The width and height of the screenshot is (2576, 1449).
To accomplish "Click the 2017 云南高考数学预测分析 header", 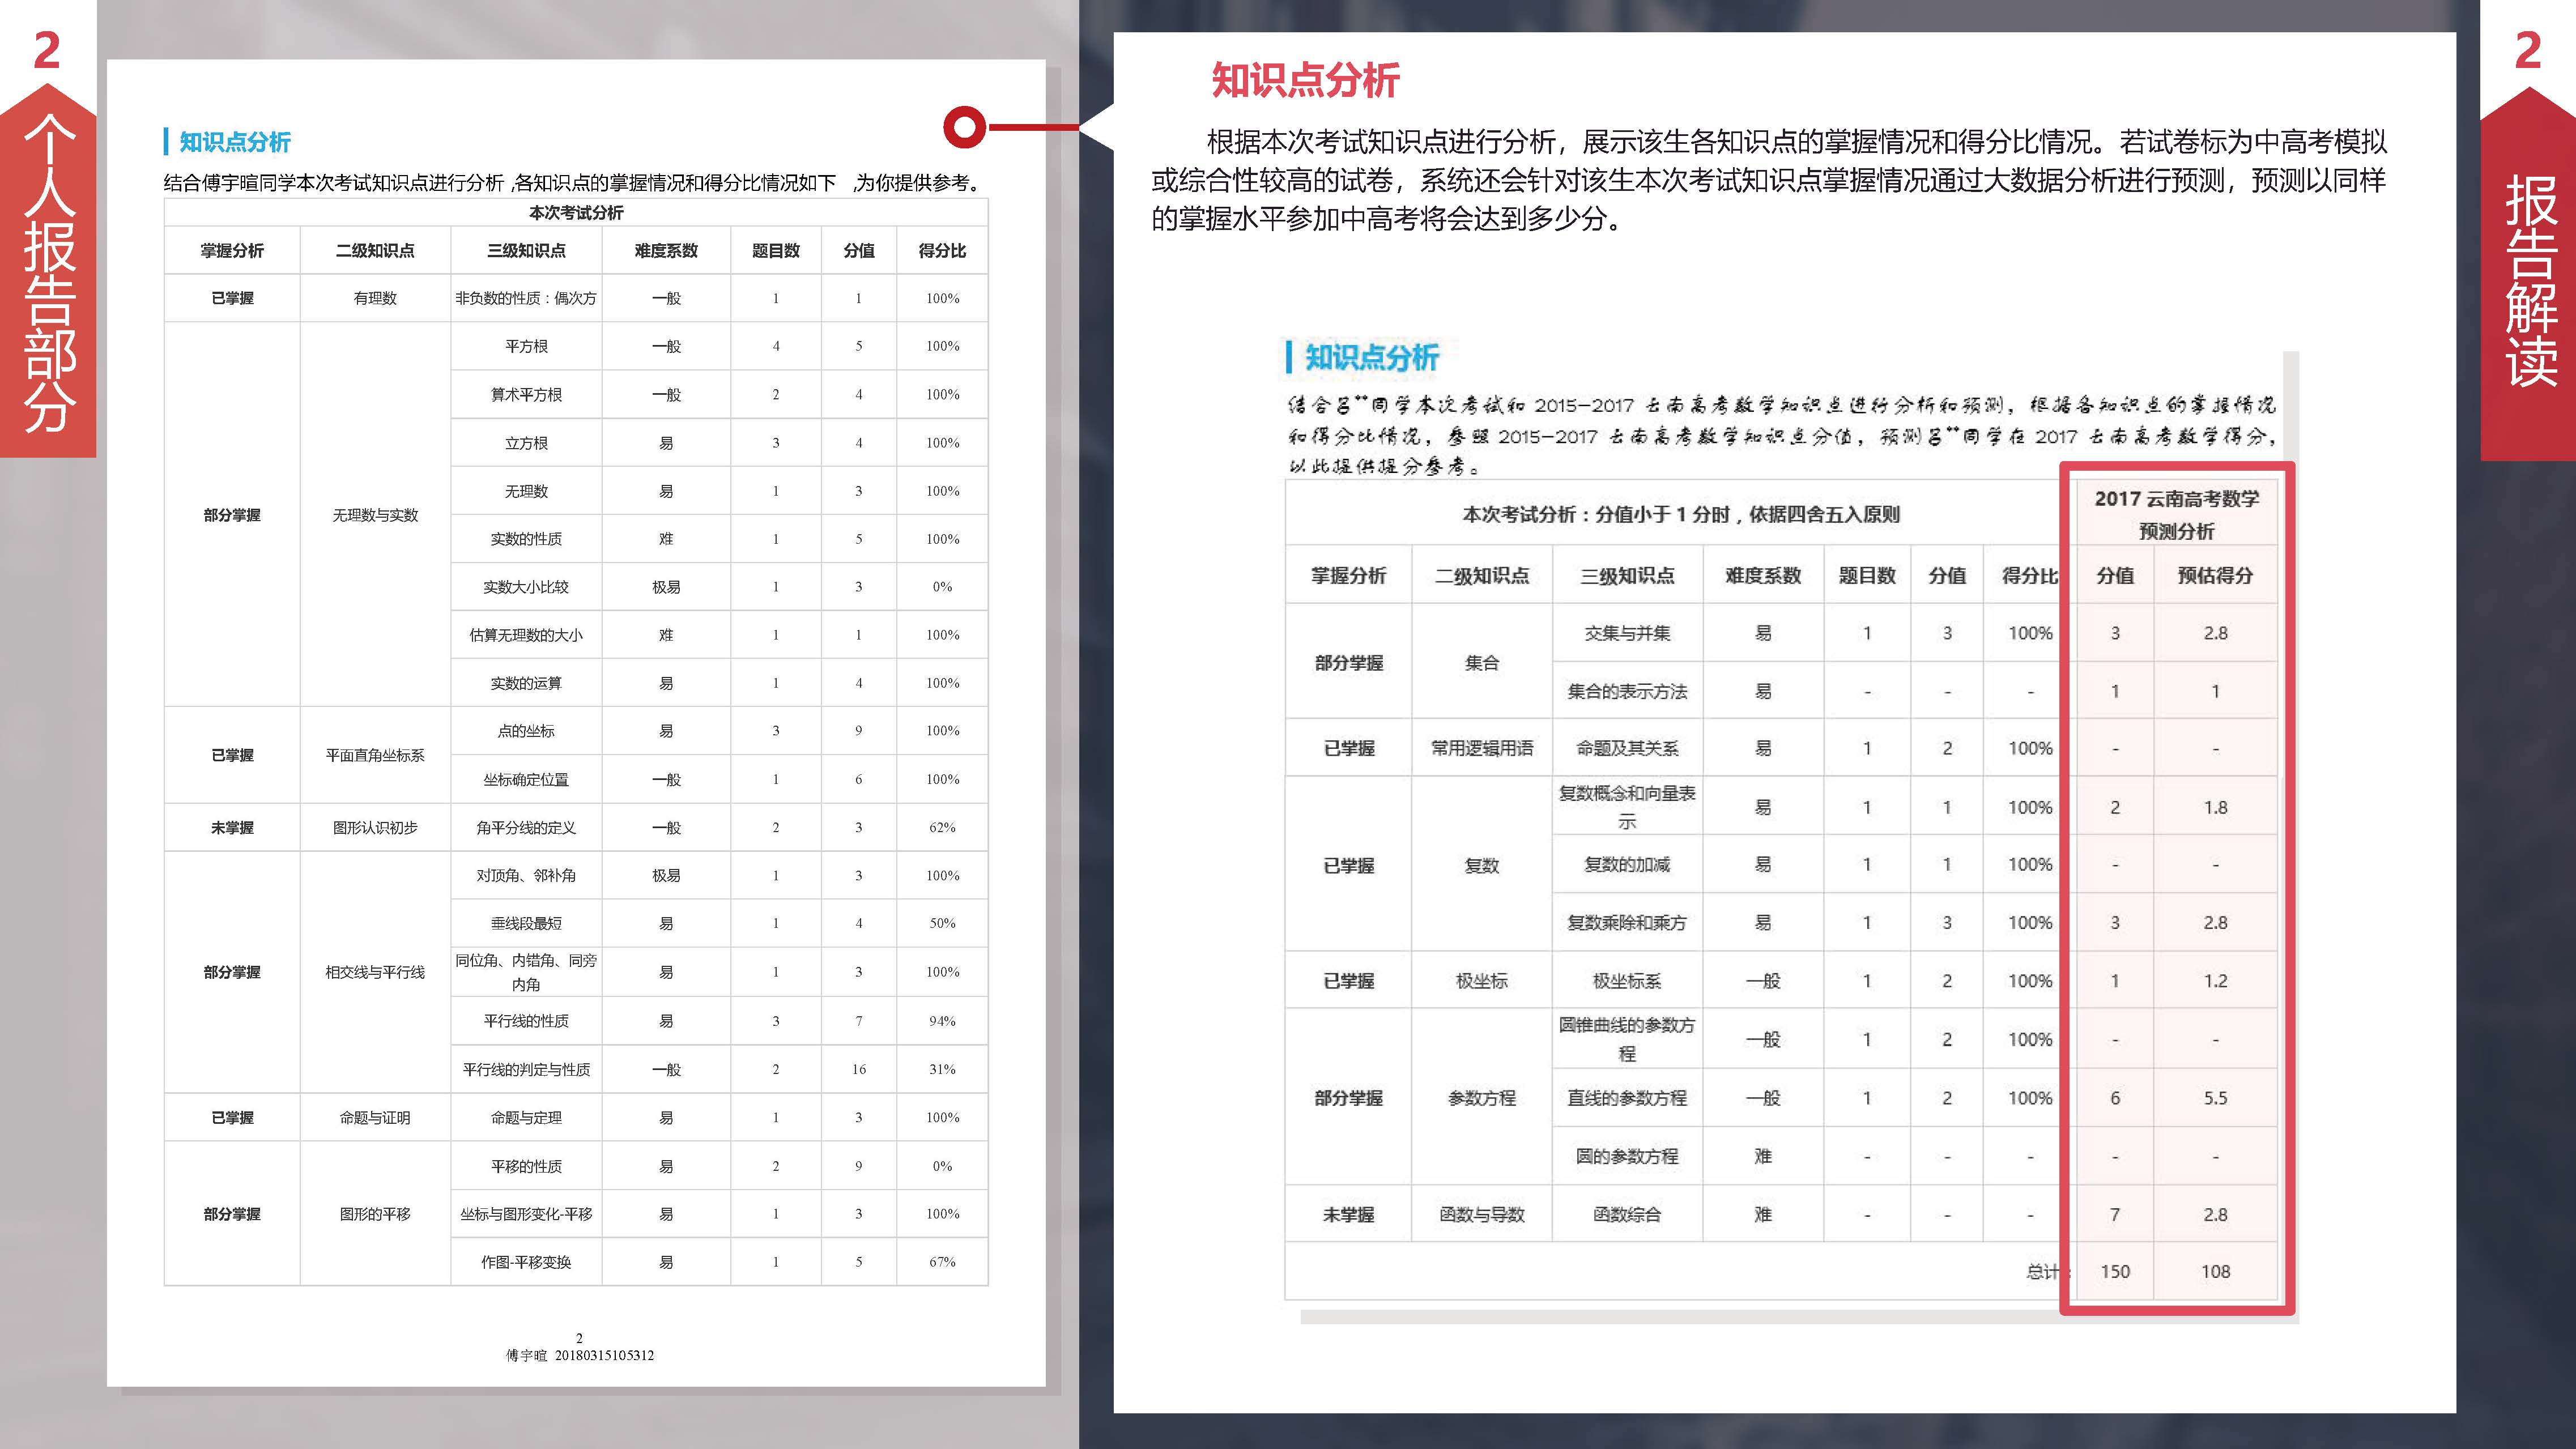I will 2176,514.
